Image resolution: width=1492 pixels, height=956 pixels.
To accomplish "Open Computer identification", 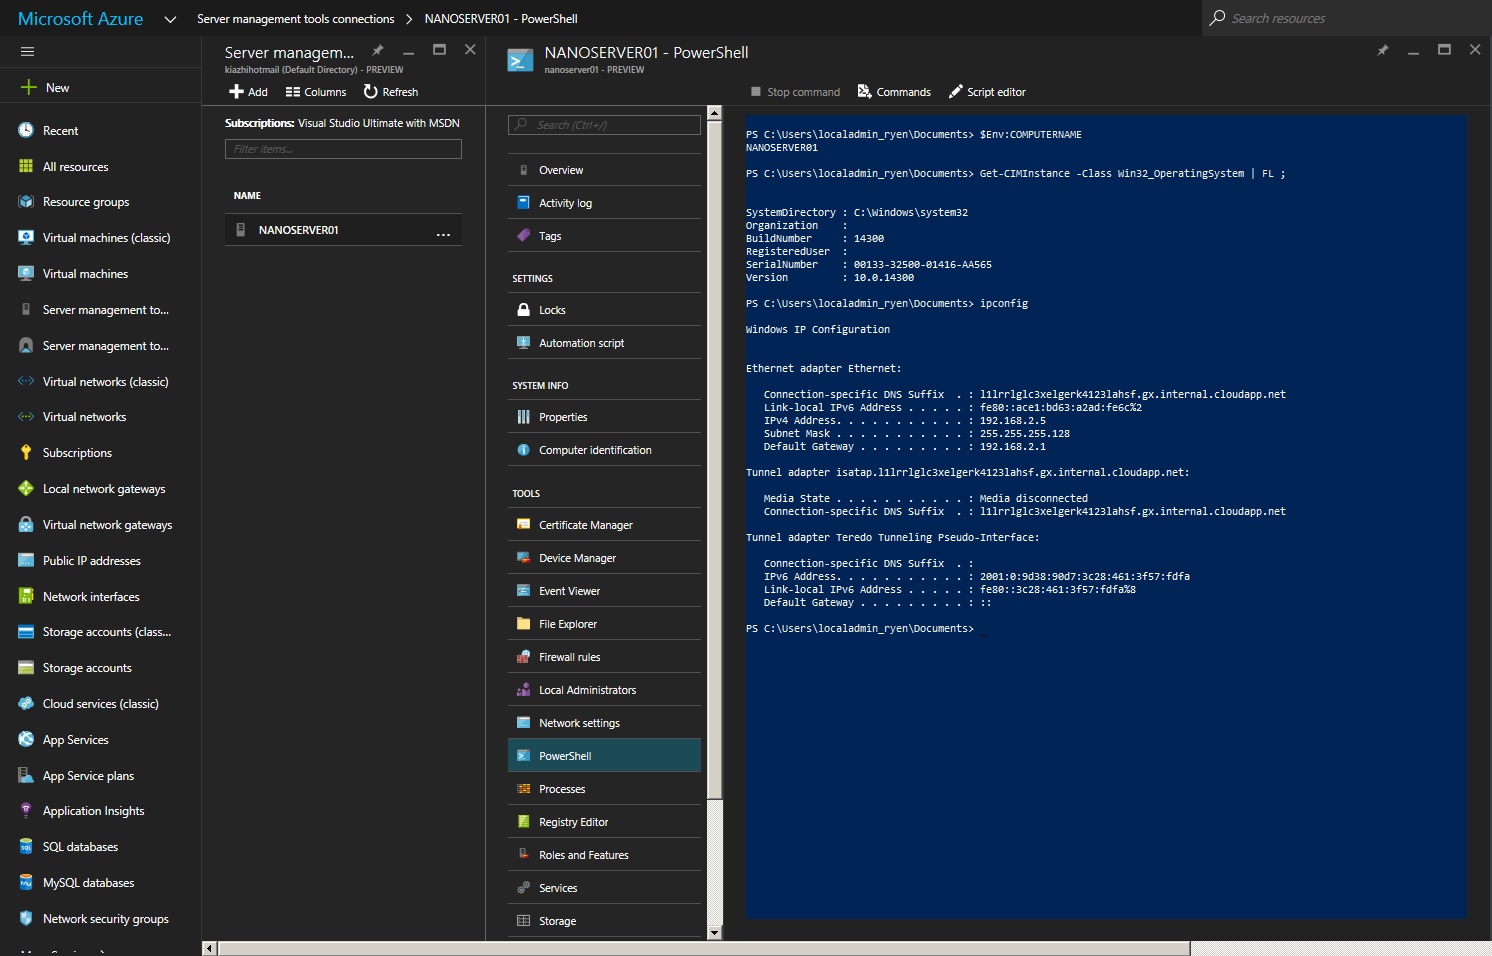I will [x=604, y=450].
